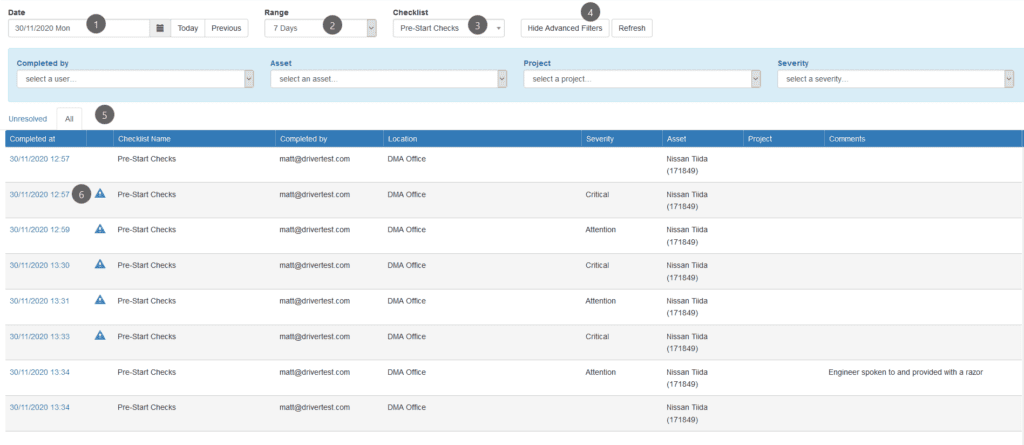Click the Asset column header
1024x445 pixels.
click(x=703, y=139)
